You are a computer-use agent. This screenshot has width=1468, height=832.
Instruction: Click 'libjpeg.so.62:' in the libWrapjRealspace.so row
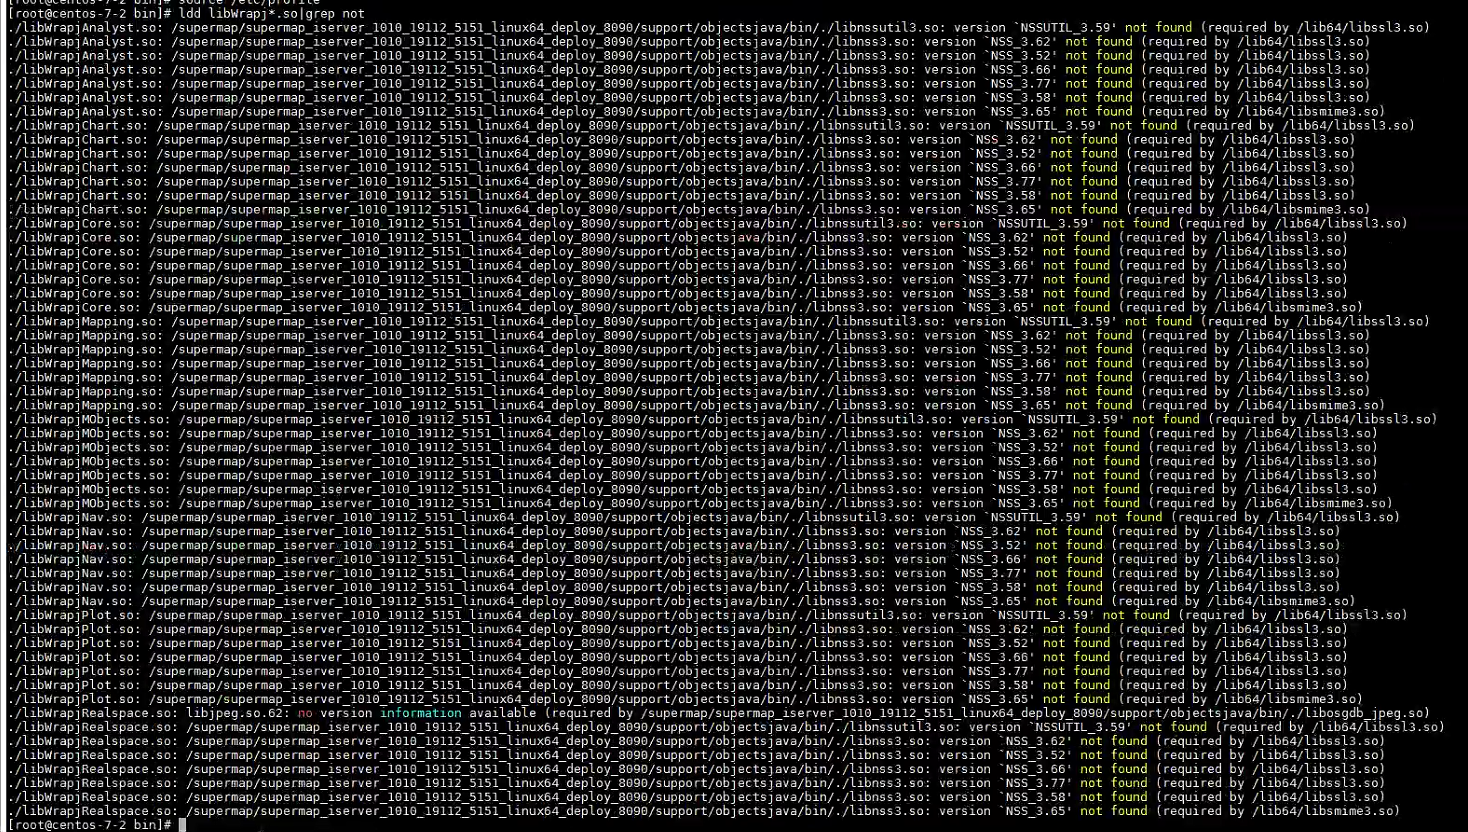point(238,714)
